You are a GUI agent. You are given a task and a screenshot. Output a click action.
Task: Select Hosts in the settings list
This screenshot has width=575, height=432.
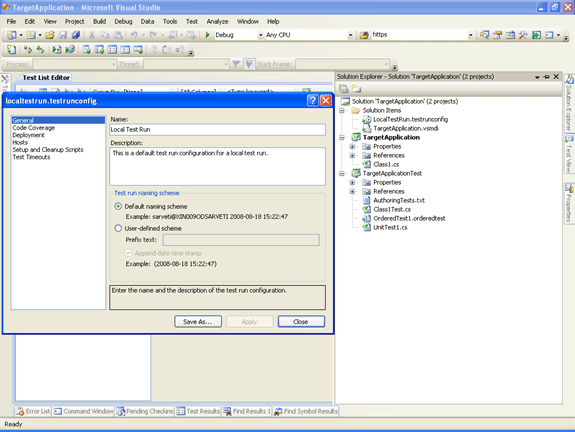pyautogui.click(x=20, y=143)
